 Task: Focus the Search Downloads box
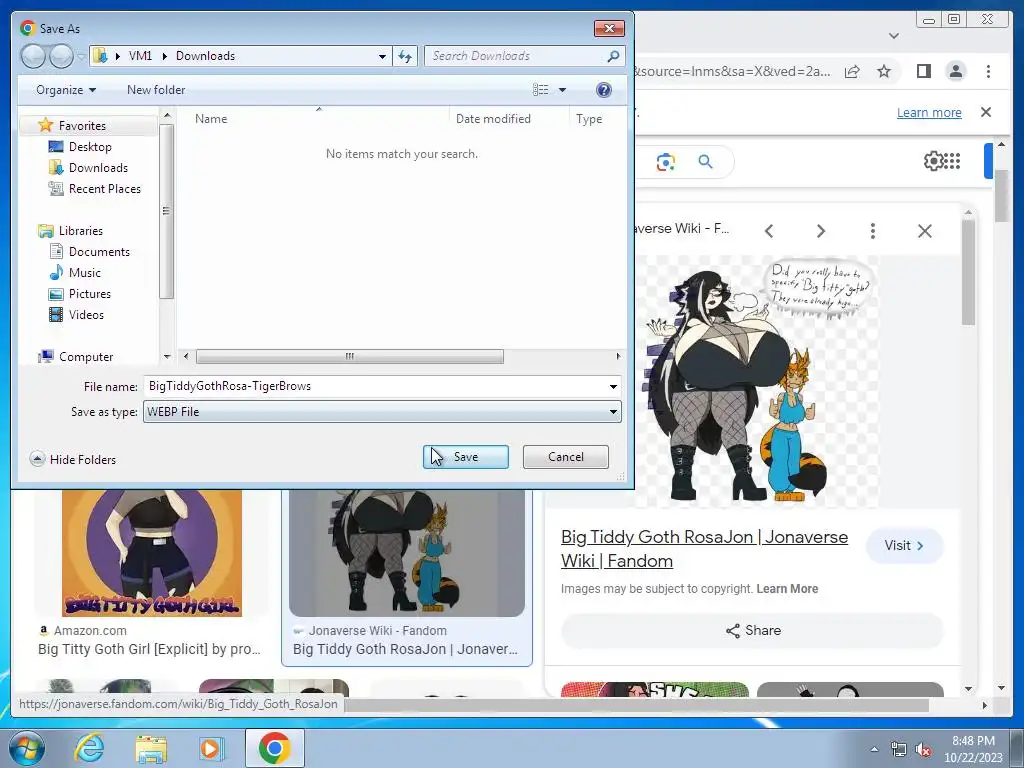(516, 56)
